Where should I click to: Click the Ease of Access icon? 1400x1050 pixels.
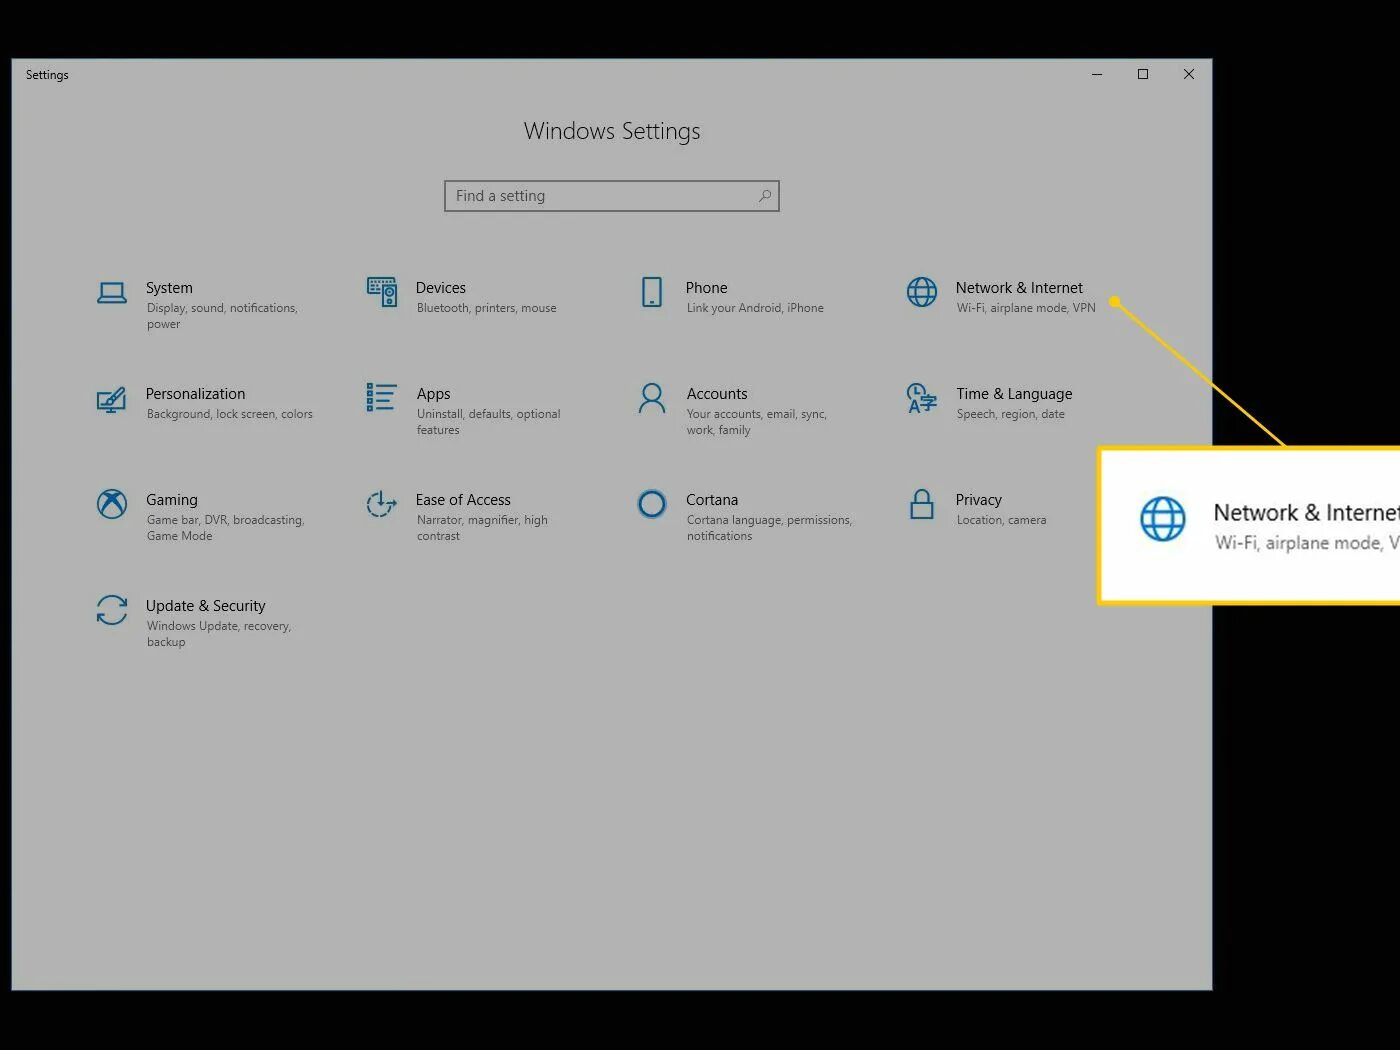pyautogui.click(x=382, y=504)
